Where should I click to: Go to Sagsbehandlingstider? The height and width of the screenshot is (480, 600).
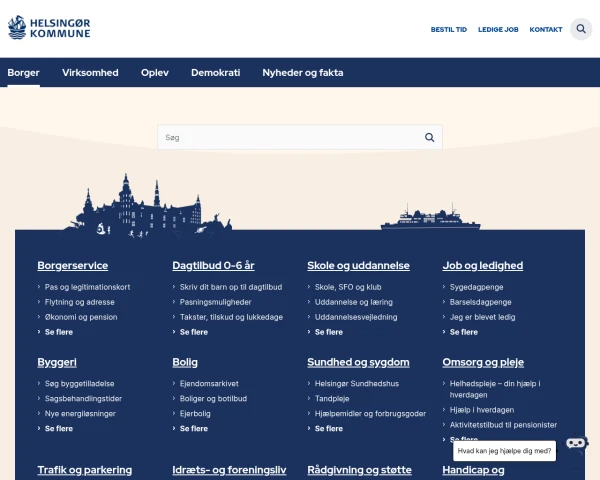[x=83, y=398]
